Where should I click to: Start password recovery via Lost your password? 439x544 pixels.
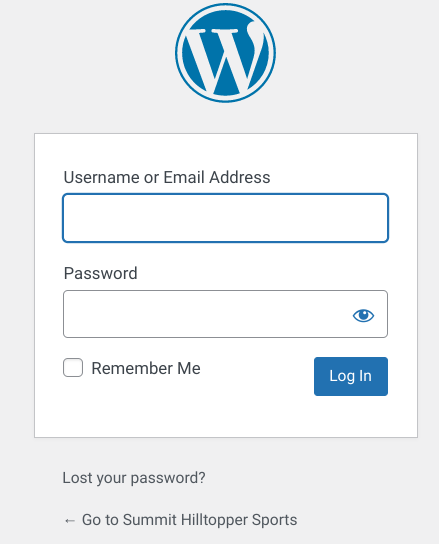click(134, 478)
